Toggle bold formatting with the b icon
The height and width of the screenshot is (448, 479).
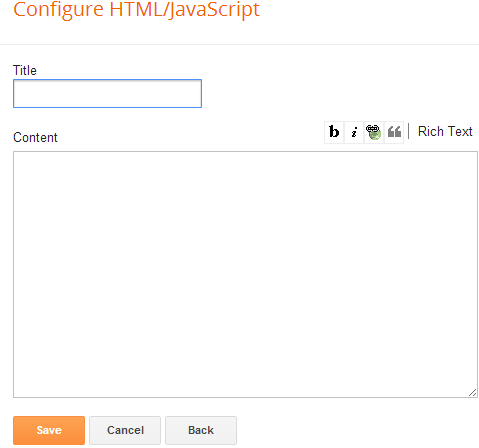click(334, 132)
